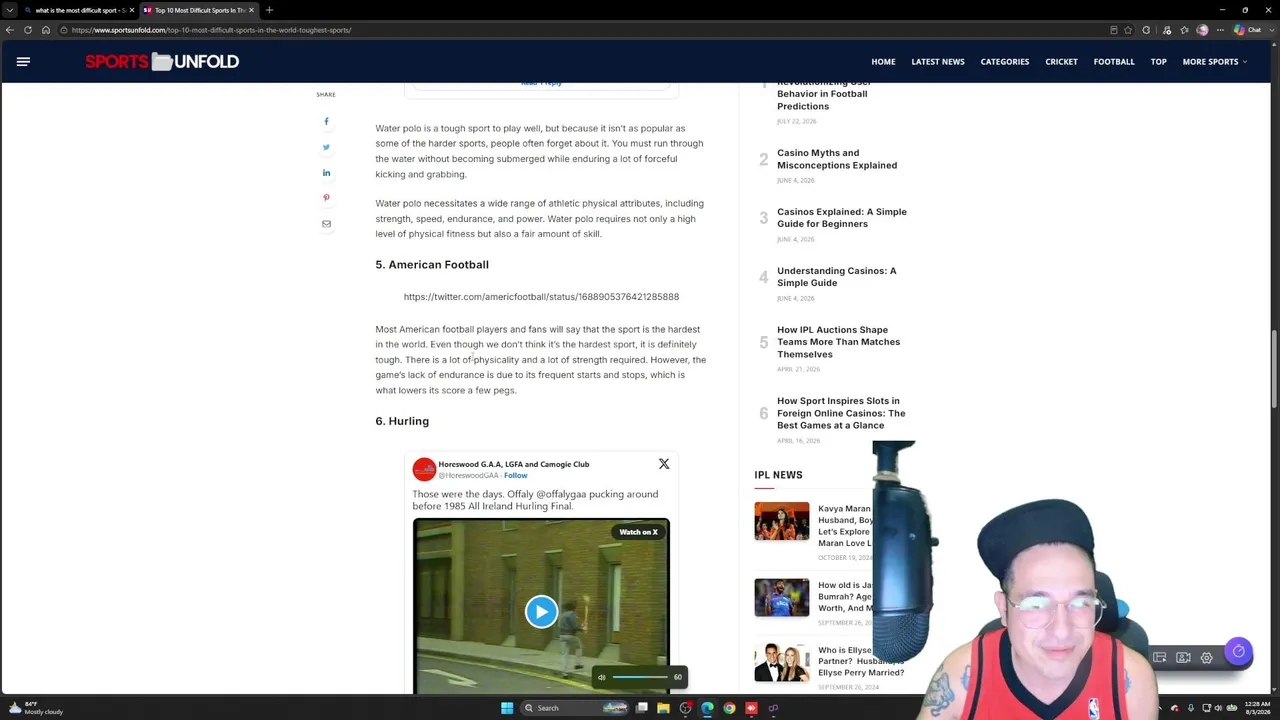Viewport: 1280px width, 720px height.
Task: Share the article on Pinterest
Action: [x=326, y=198]
